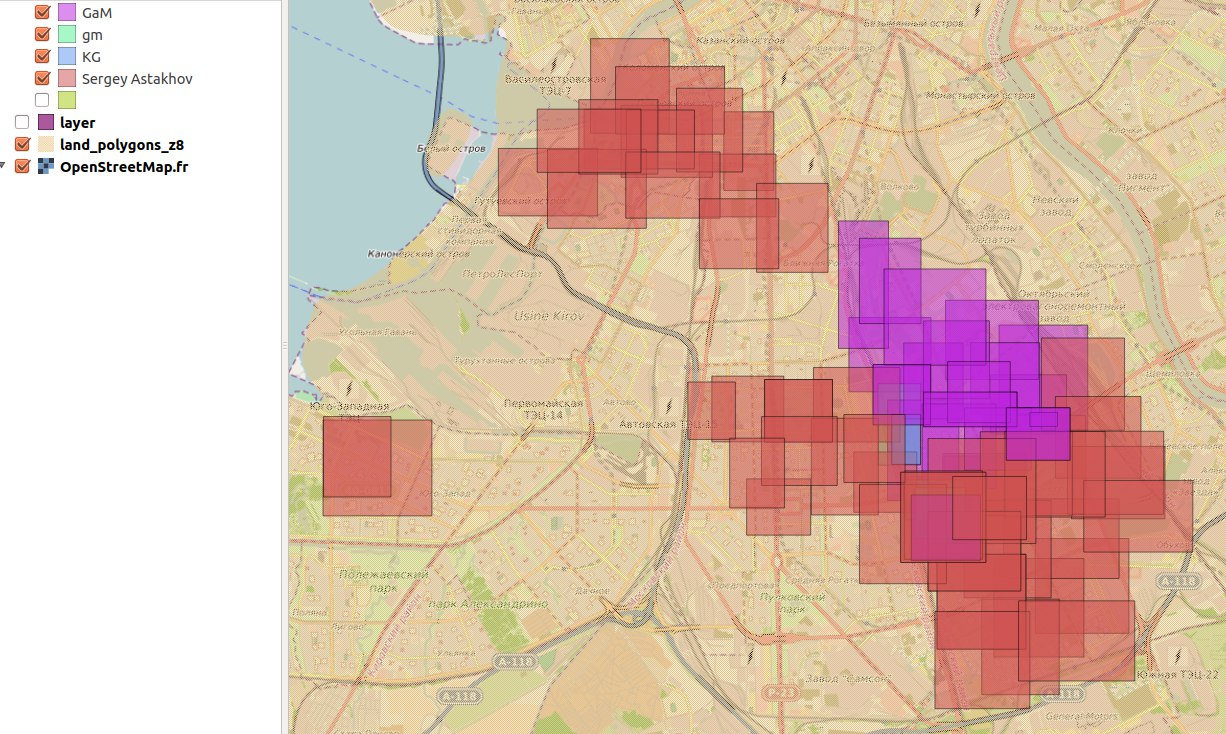Click the purple GaM color swatch

click(67, 13)
